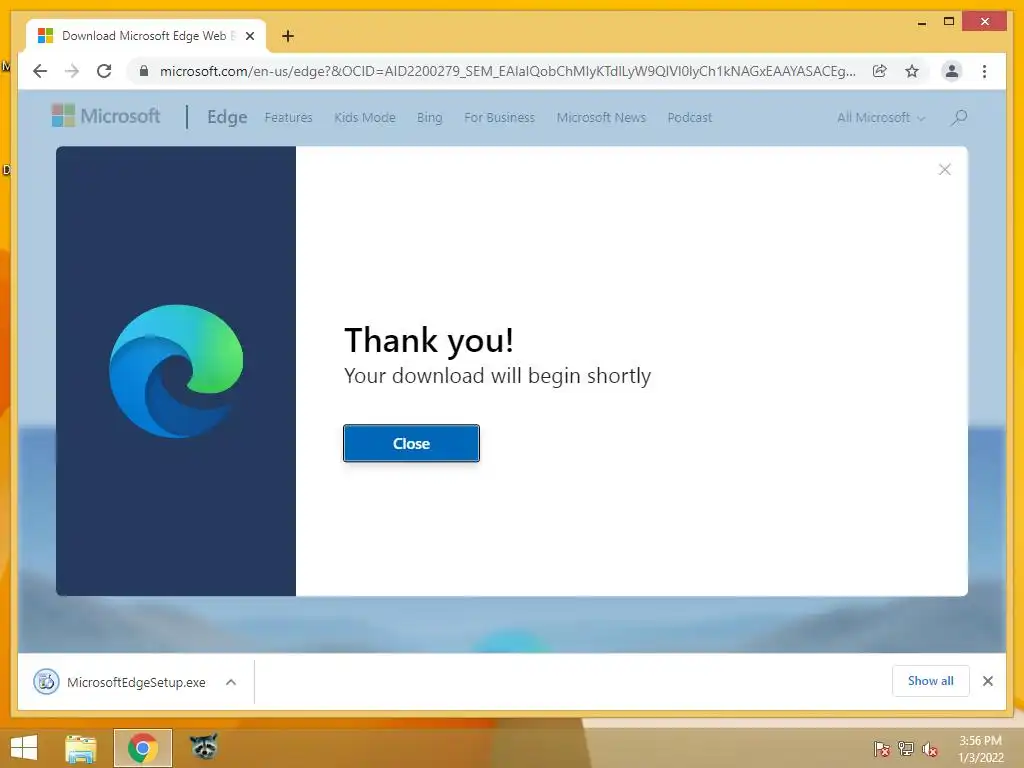Minimize the Chrome window

click(x=921, y=22)
